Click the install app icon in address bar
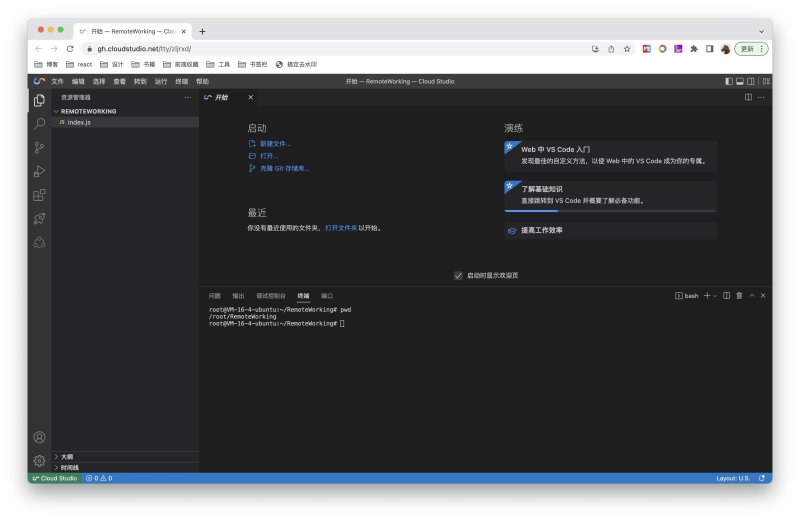800x520 pixels. (595, 49)
